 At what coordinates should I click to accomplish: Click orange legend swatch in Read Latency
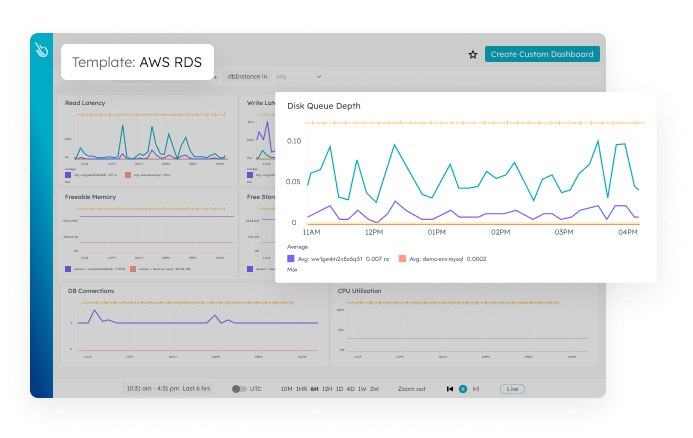(128, 175)
